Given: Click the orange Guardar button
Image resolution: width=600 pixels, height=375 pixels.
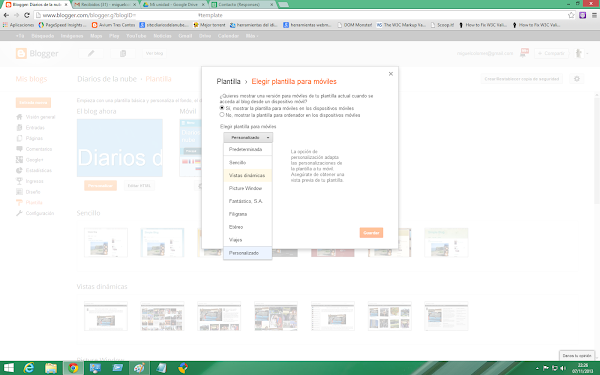Looking at the screenshot, I should coord(371,233).
